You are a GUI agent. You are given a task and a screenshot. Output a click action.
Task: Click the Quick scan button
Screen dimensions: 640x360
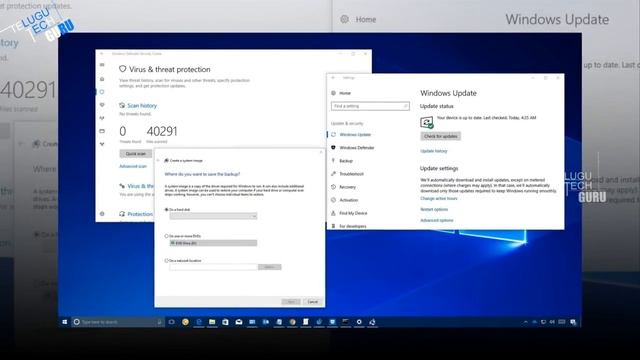[x=136, y=154]
